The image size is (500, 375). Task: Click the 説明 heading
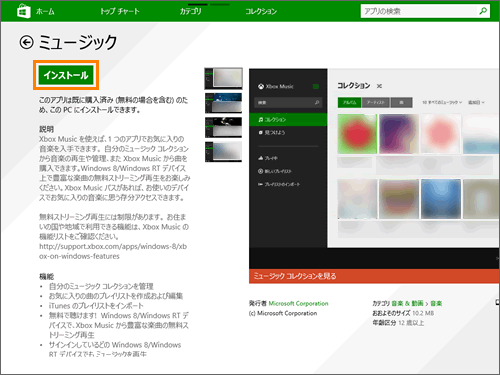[46, 129]
